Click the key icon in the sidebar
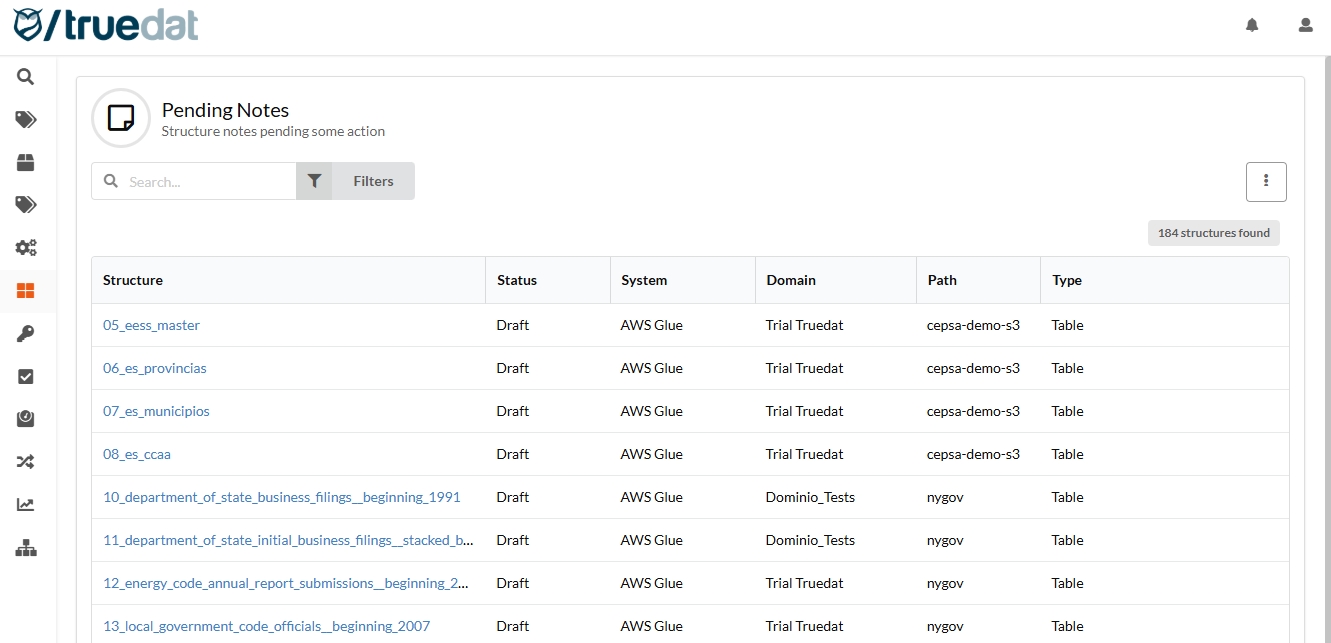The image size is (1331, 643). click(26, 334)
